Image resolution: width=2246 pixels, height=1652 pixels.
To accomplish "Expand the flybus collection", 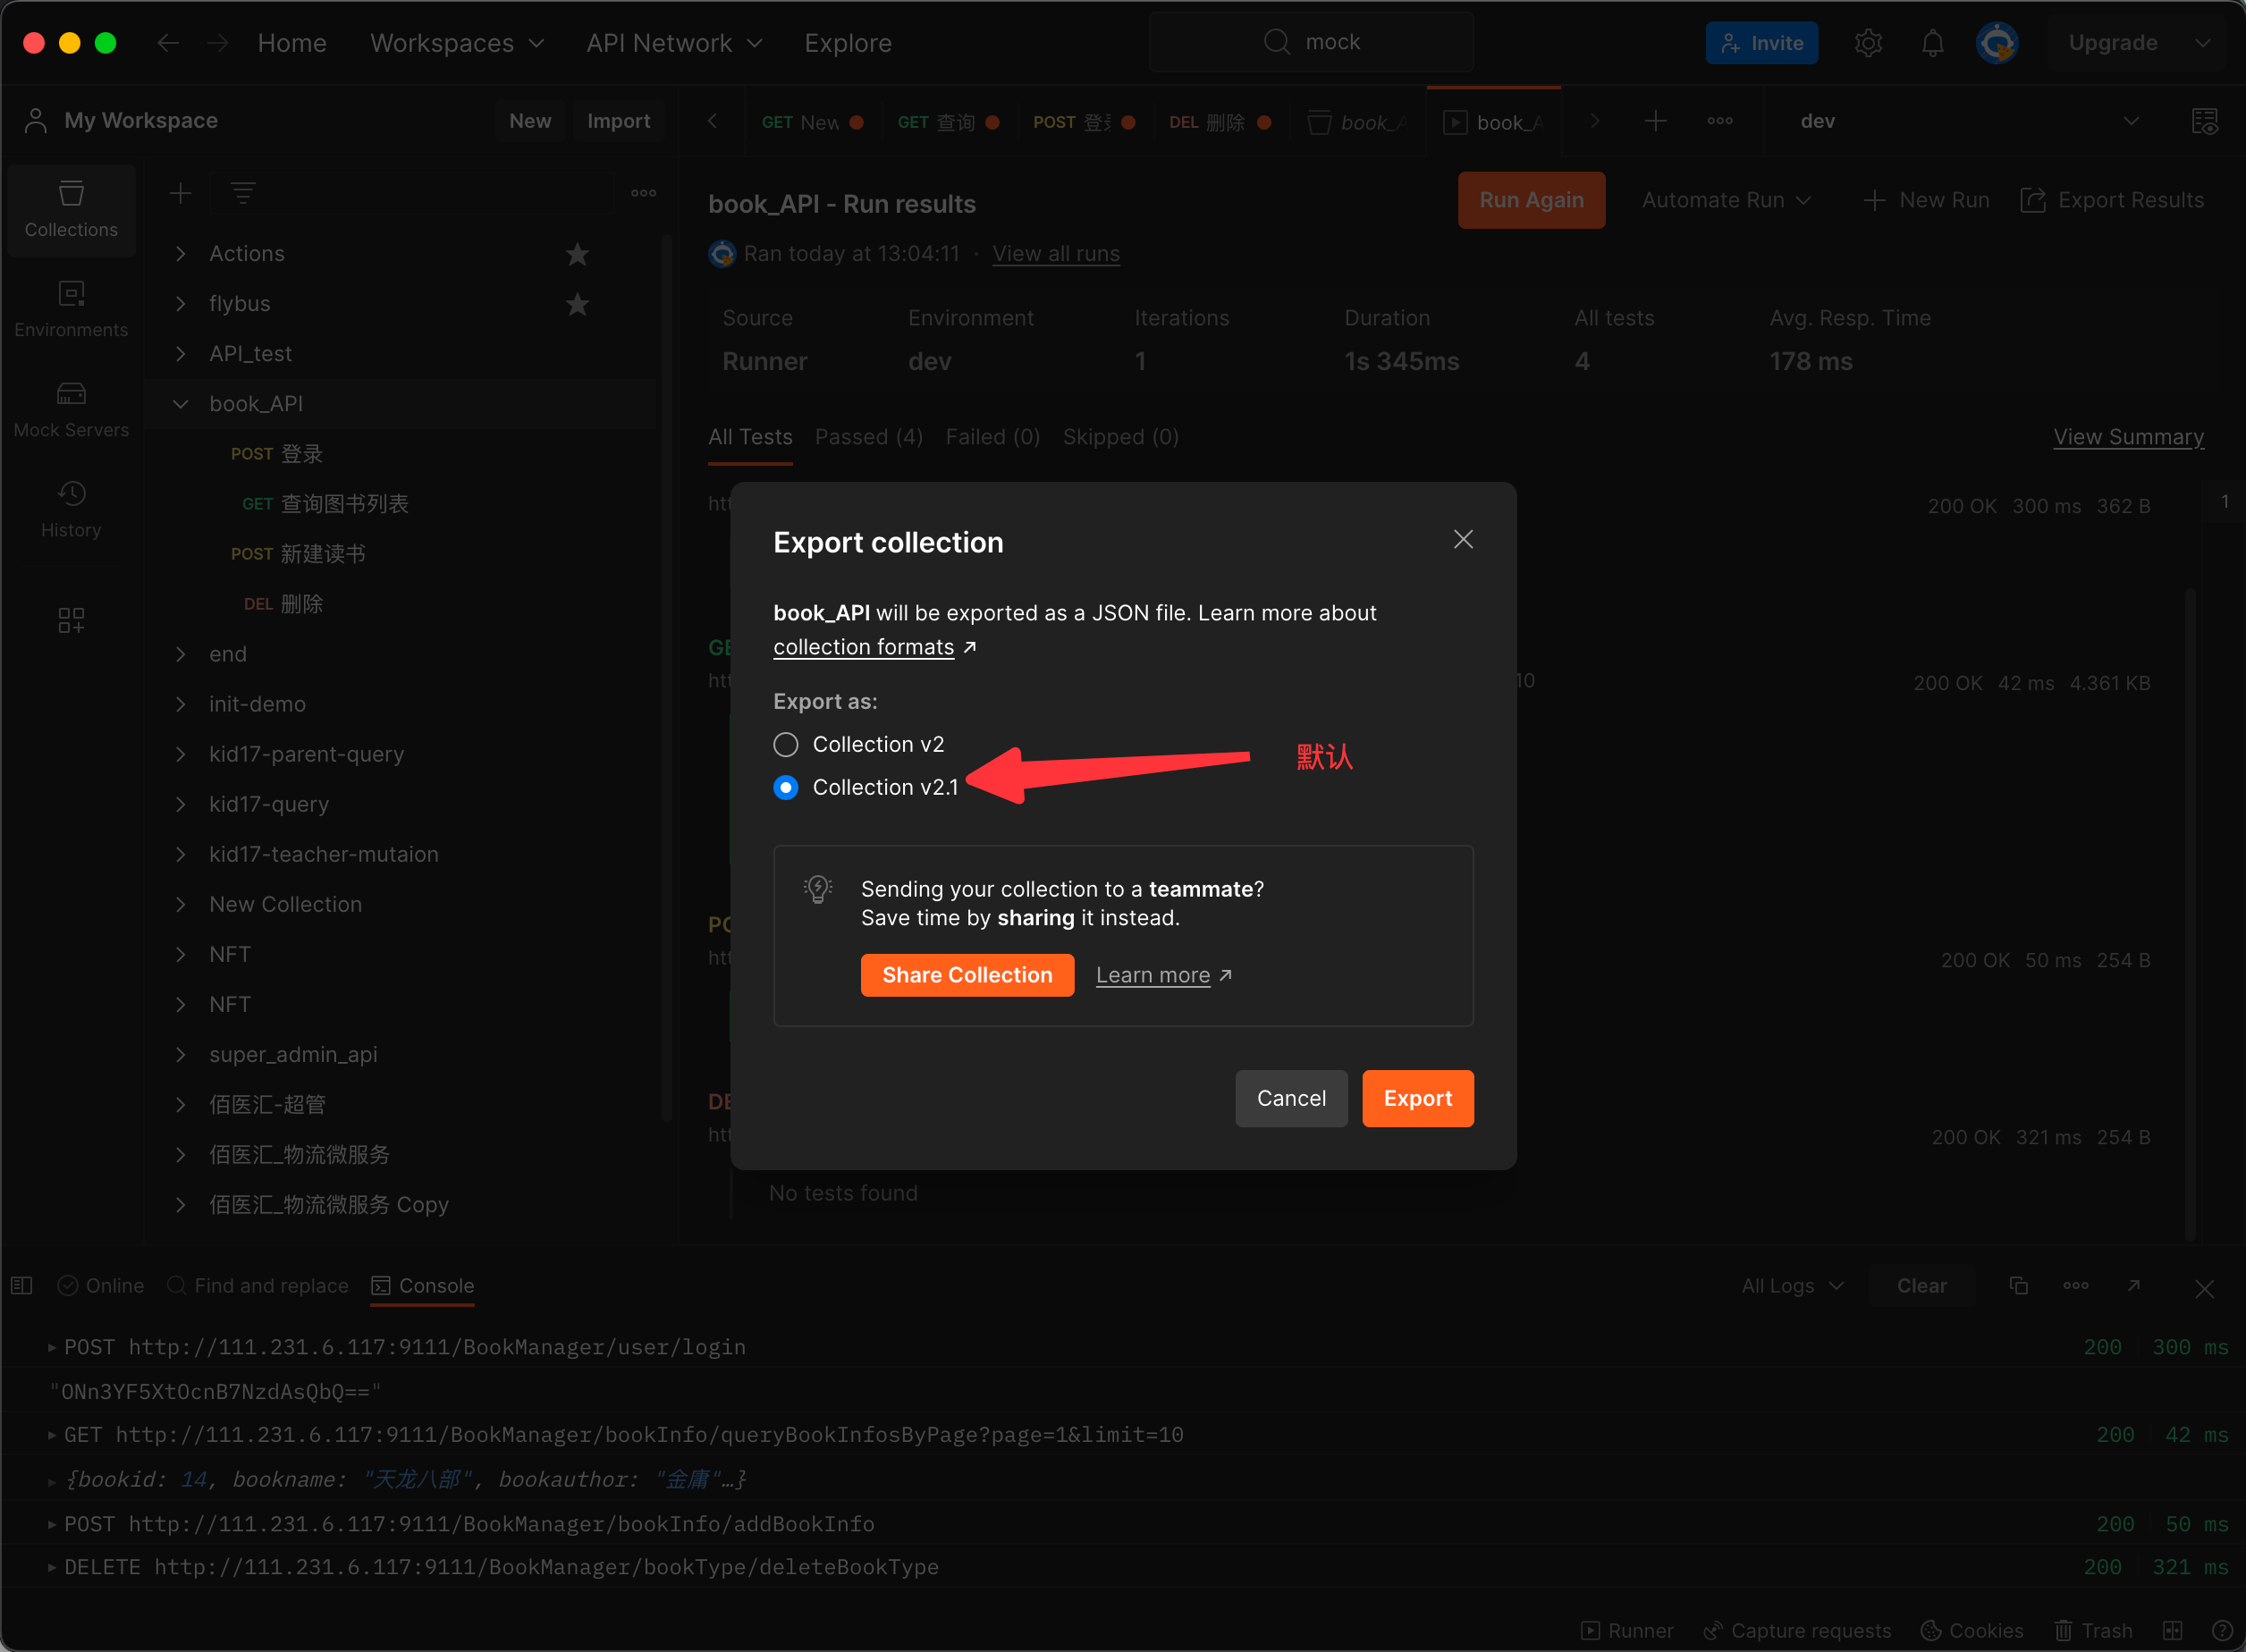I will pyautogui.click(x=181, y=304).
